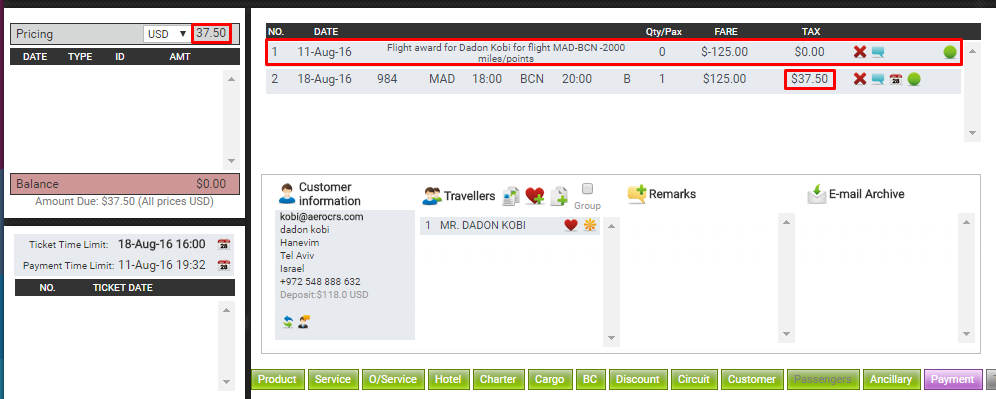Click the Discount button
The image size is (996, 399).
tap(638, 379)
